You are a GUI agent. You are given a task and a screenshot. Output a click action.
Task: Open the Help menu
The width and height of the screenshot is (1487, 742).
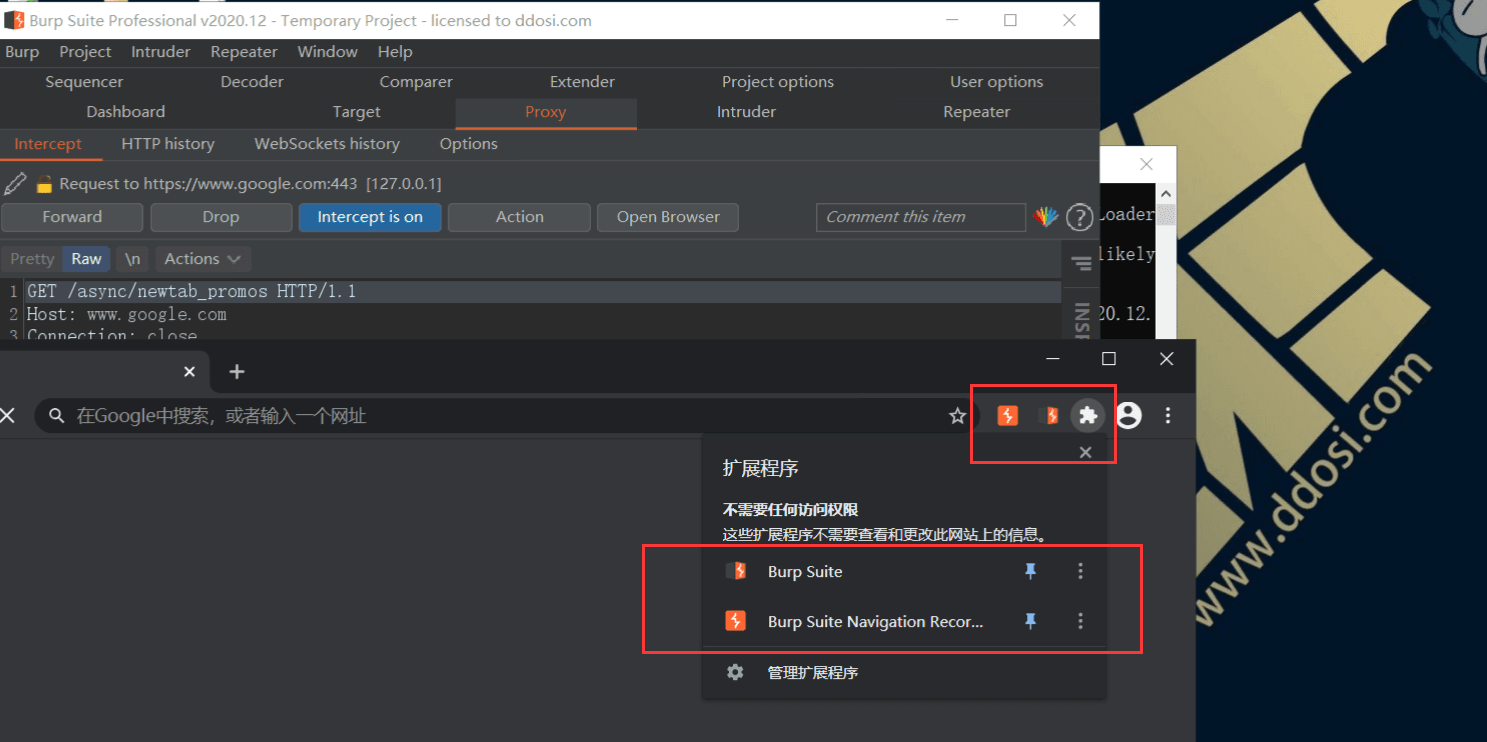(395, 52)
